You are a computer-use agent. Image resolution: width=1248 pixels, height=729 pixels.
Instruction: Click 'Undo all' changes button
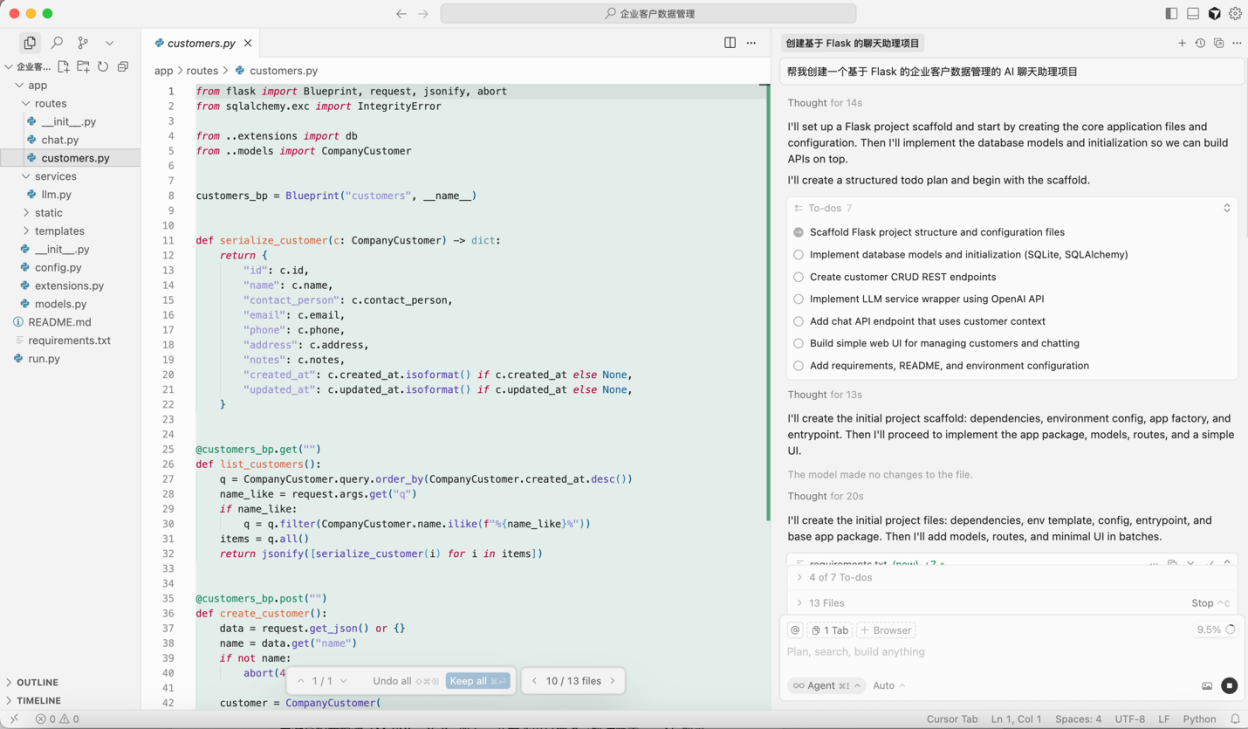392,681
